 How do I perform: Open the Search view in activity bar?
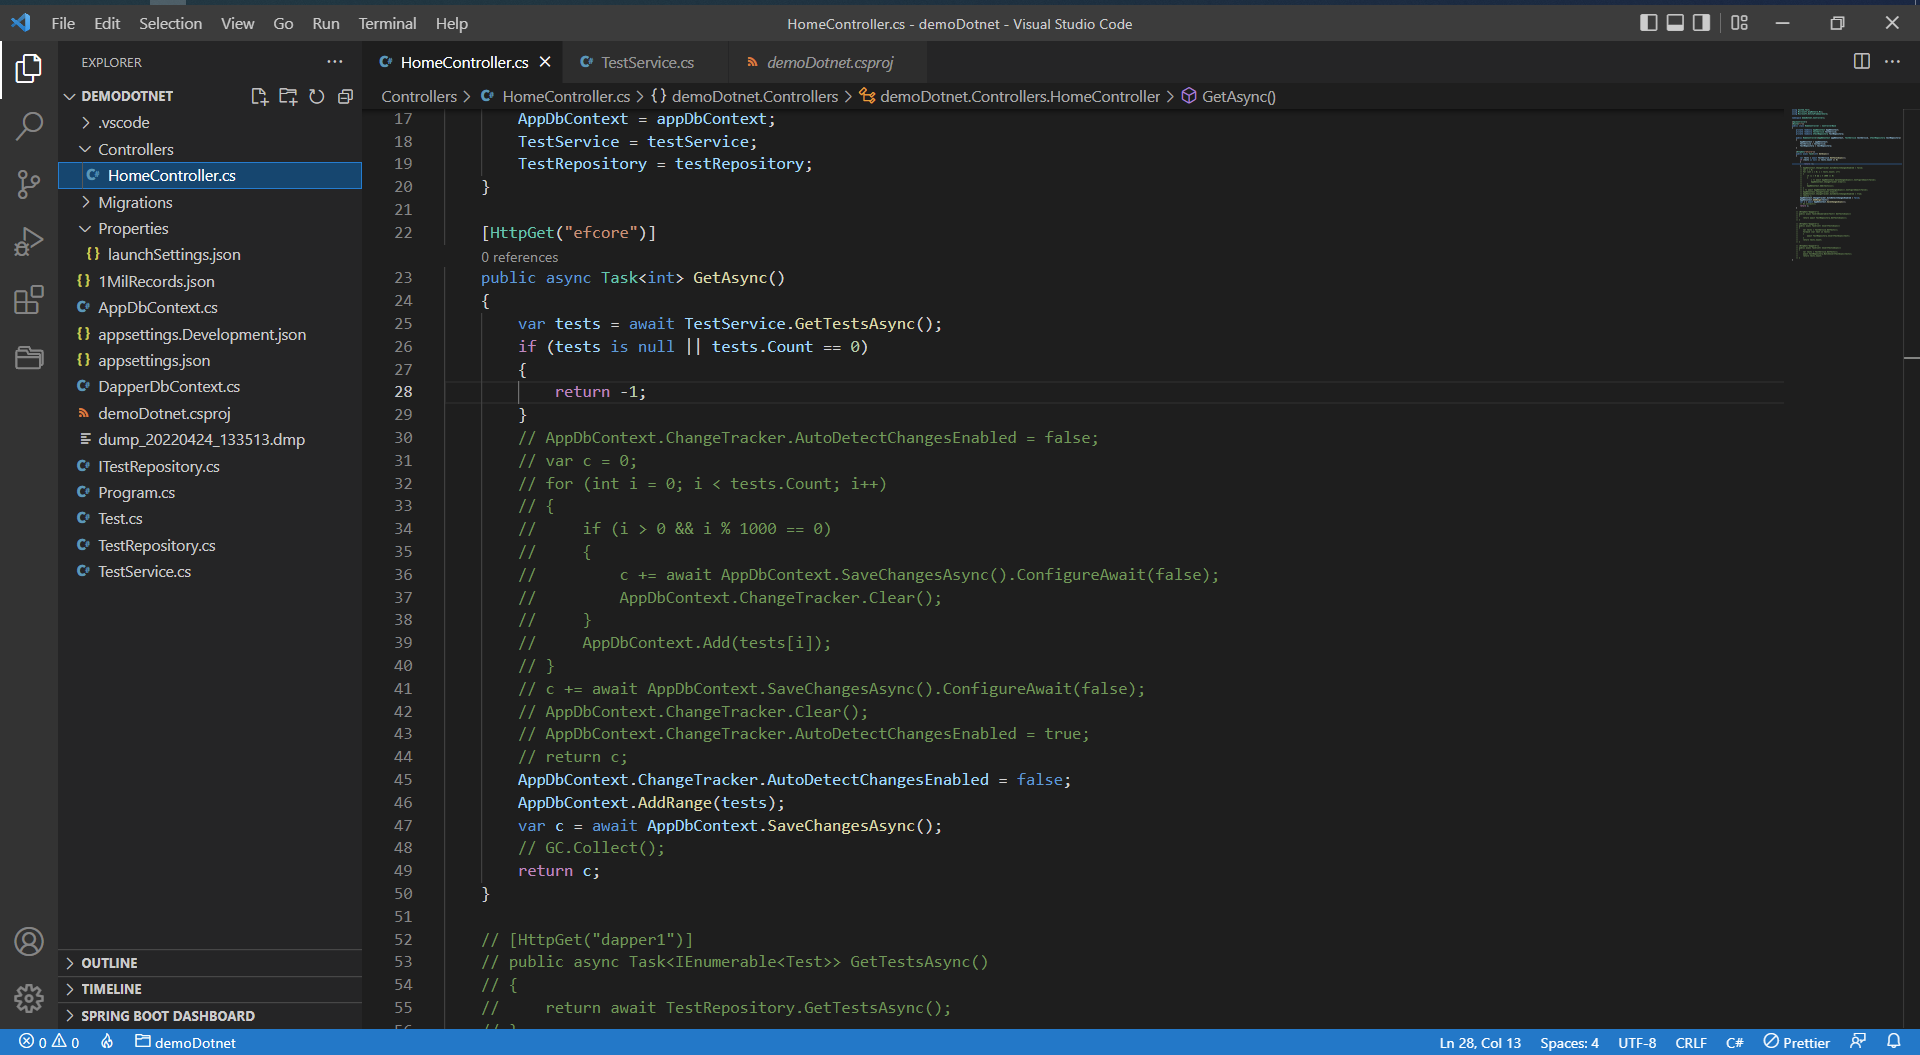pyautogui.click(x=29, y=126)
